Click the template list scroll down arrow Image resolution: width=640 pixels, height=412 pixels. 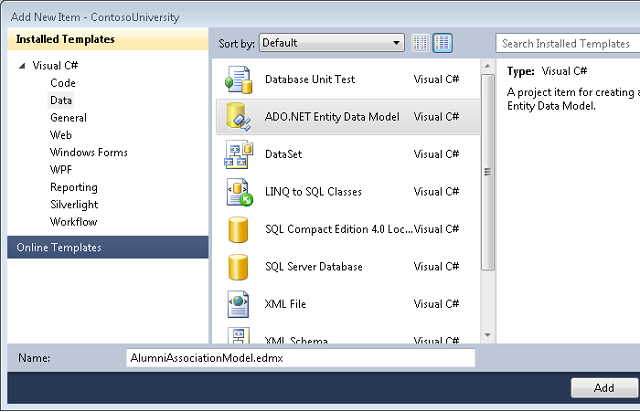click(487, 335)
